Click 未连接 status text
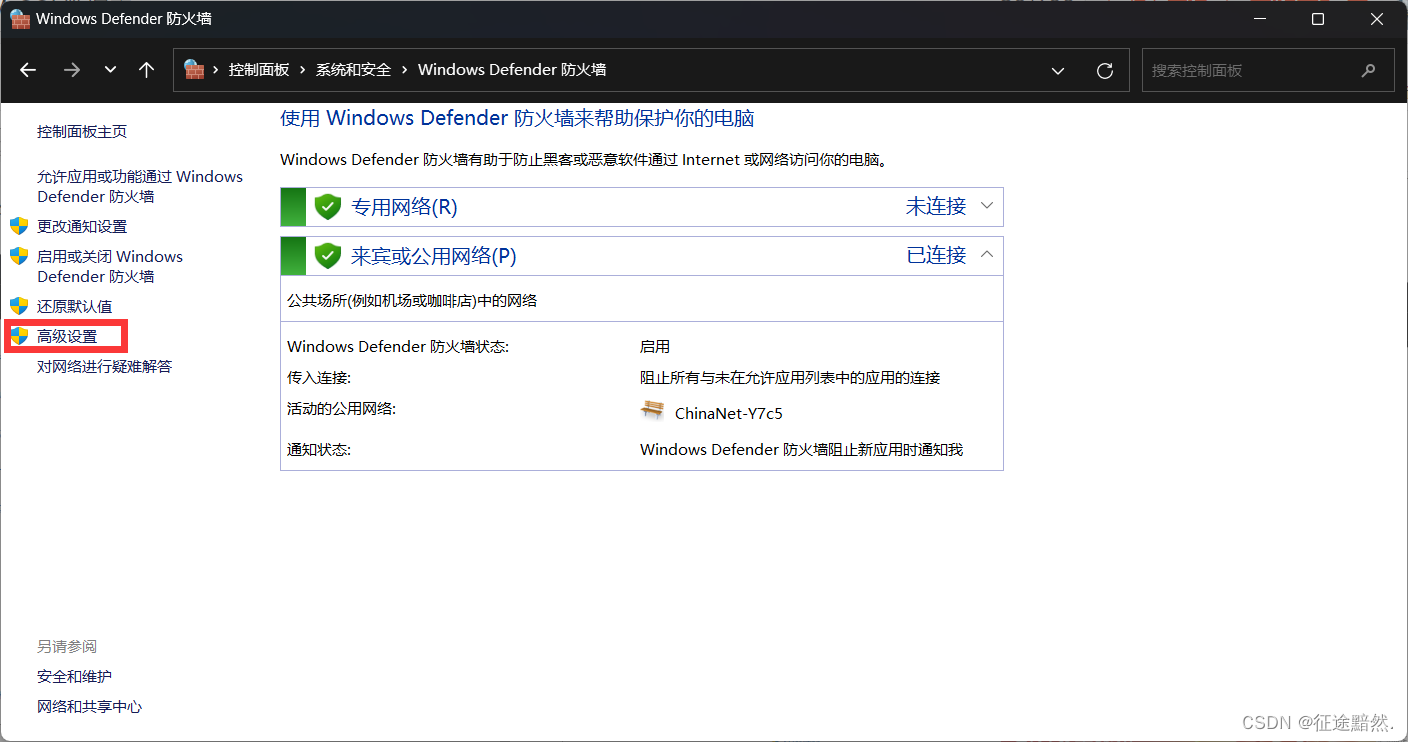 [936, 206]
